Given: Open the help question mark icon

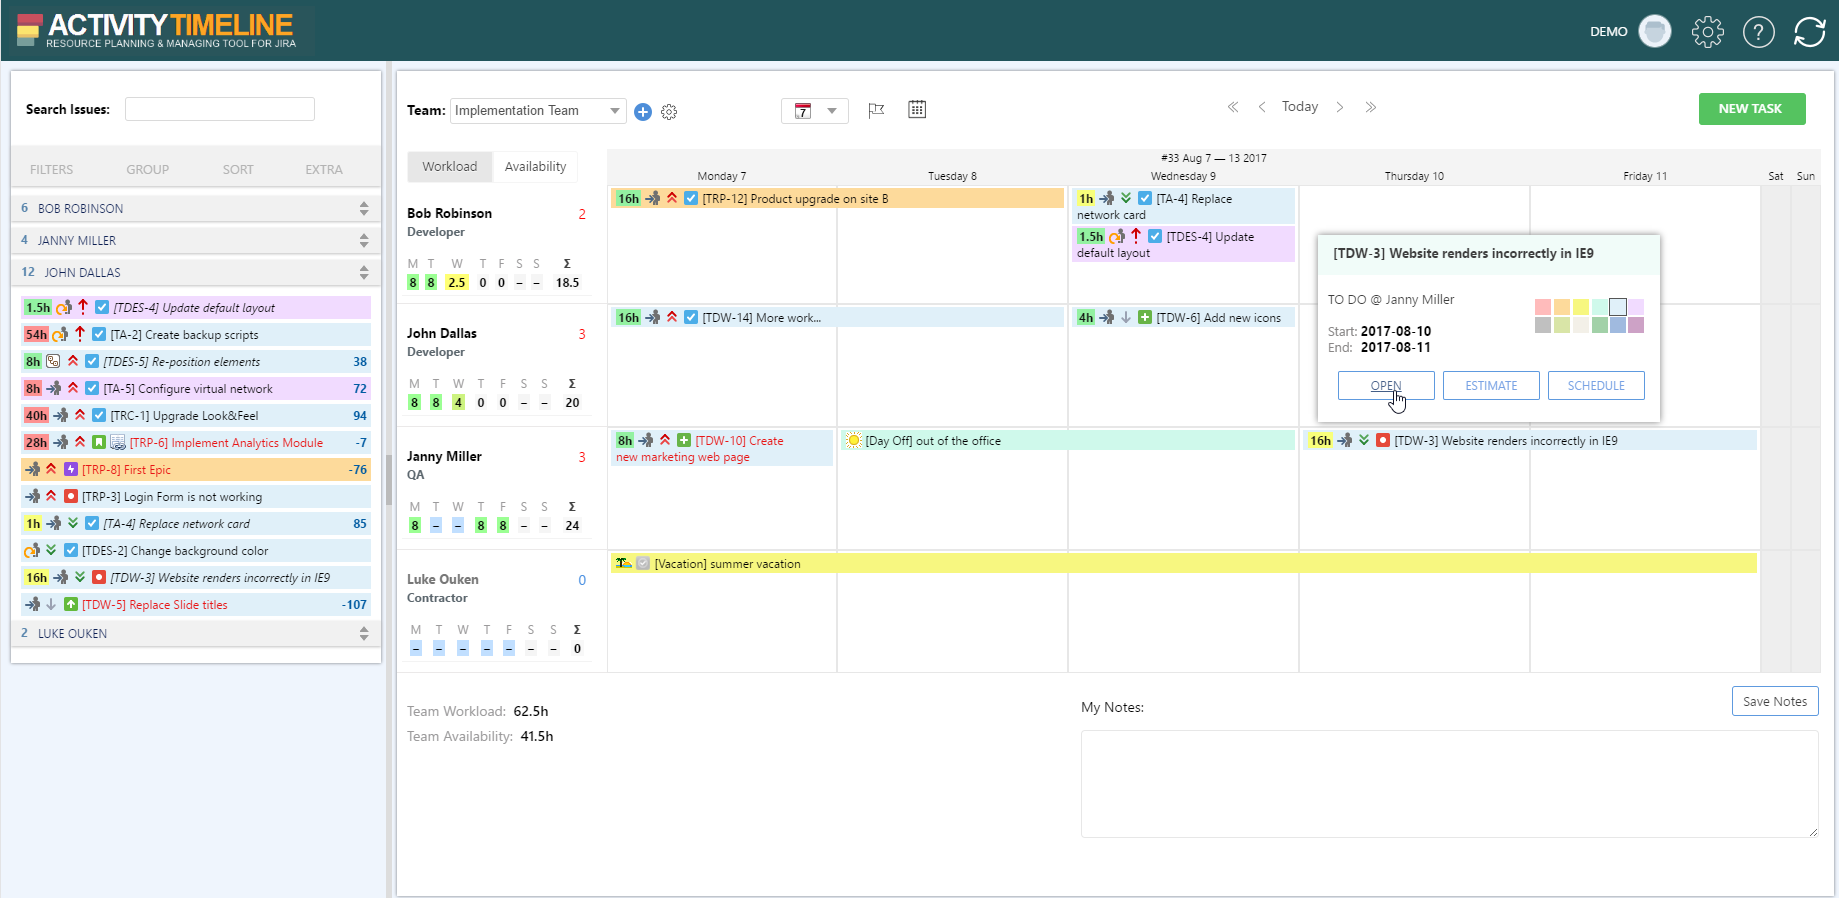Looking at the screenshot, I should pos(1759,31).
